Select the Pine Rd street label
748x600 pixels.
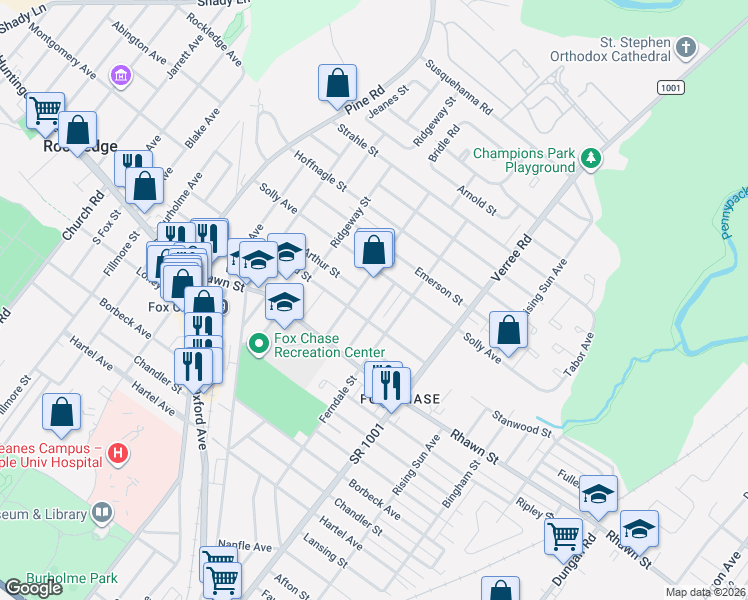364,100
